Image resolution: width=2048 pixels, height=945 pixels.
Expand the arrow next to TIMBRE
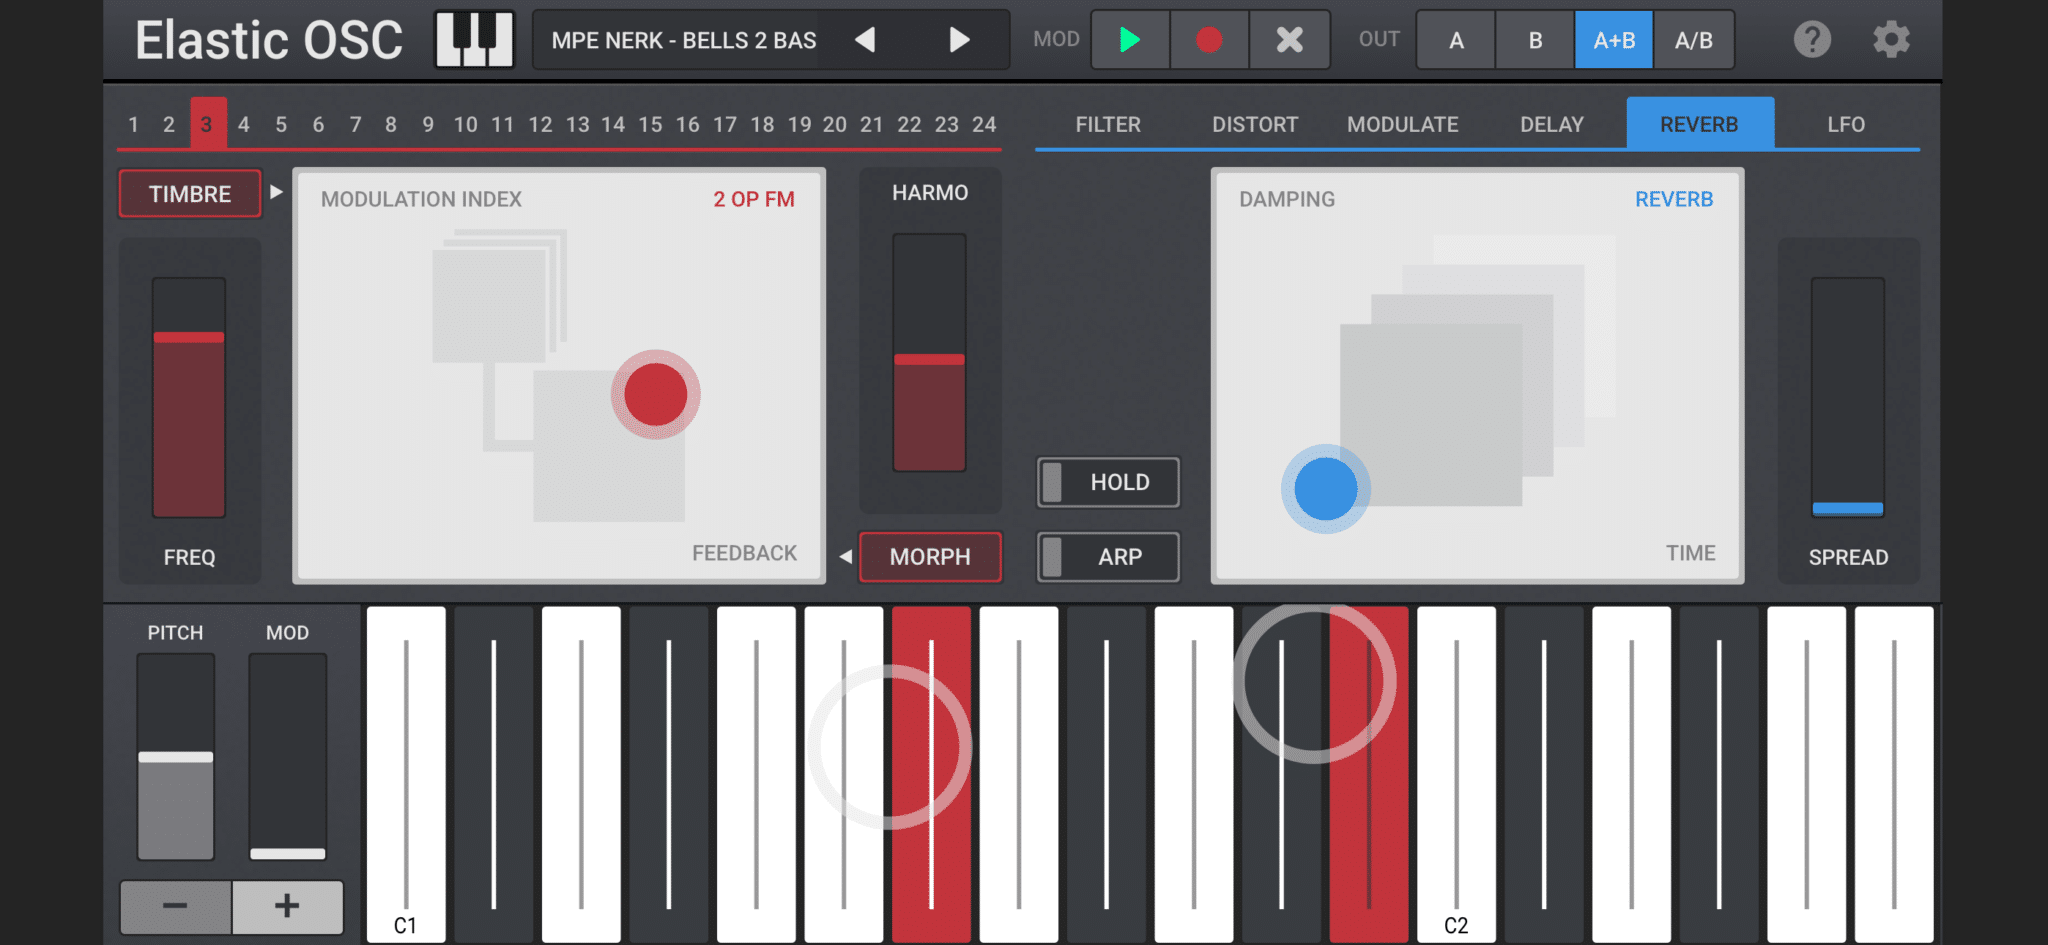point(277,192)
